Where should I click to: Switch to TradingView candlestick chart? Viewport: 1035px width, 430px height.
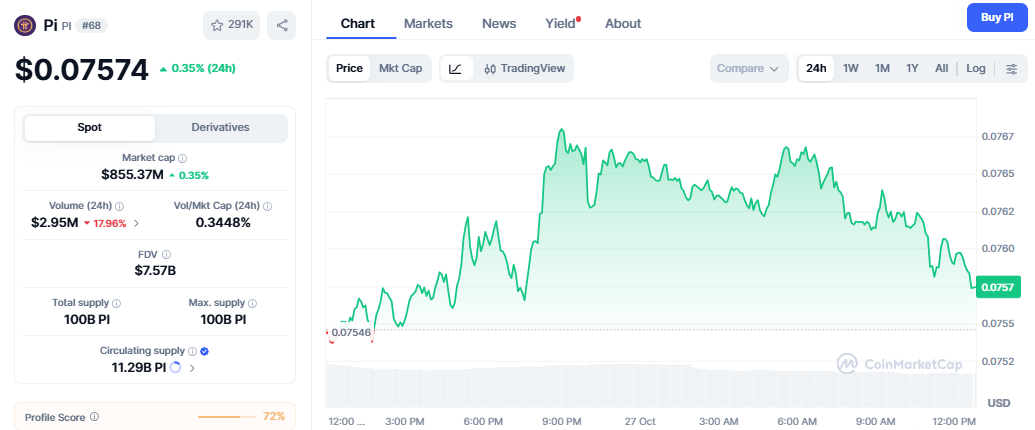tap(524, 69)
